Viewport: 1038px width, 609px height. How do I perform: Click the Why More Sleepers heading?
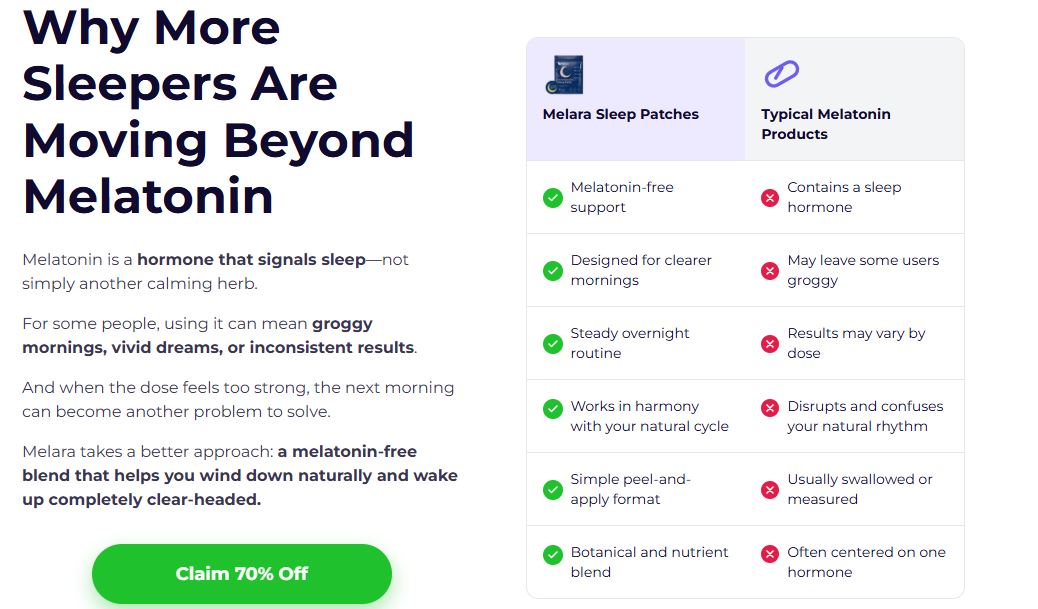point(218,111)
